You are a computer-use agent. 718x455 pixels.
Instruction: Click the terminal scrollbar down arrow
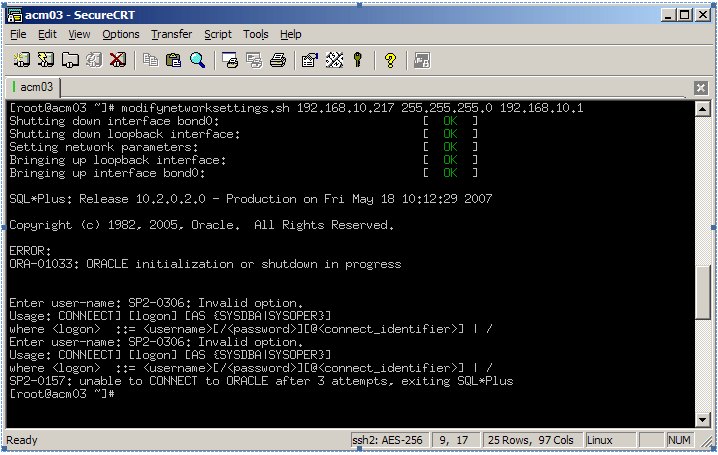tap(702, 419)
